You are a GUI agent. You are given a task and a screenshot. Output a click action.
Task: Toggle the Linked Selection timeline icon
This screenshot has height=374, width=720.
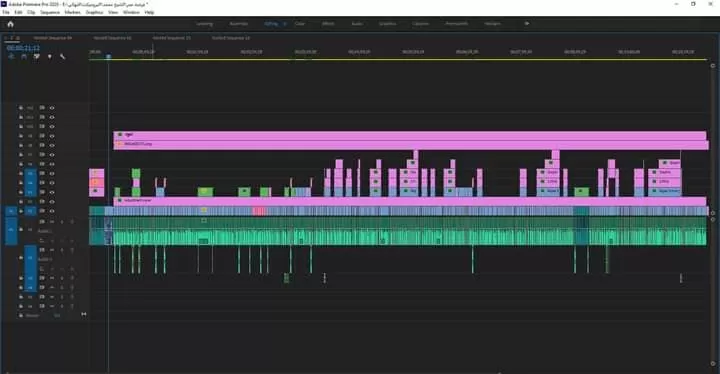[37, 57]
